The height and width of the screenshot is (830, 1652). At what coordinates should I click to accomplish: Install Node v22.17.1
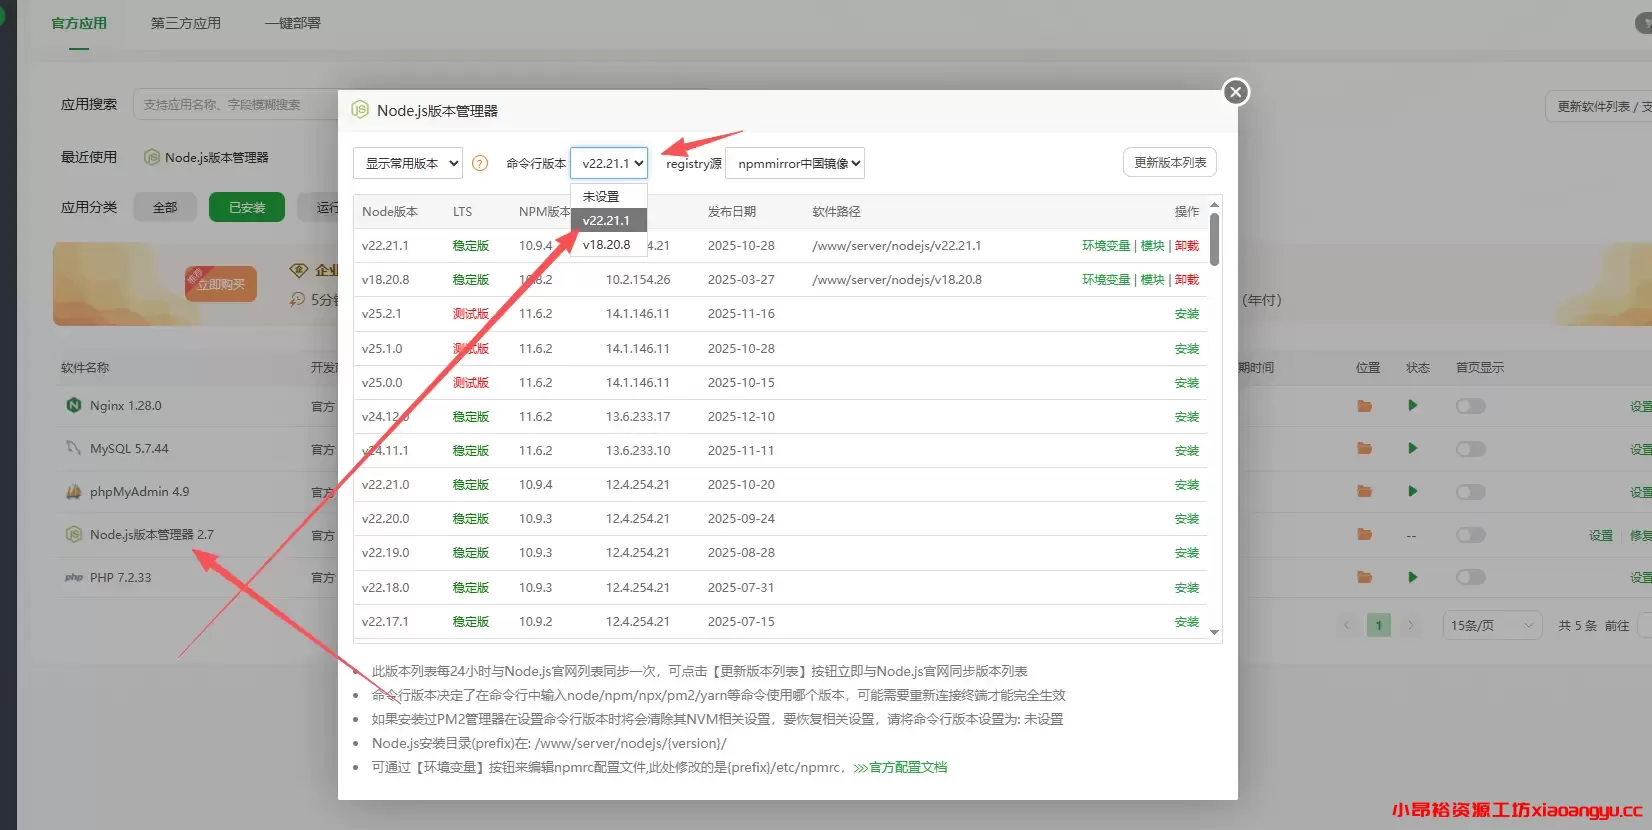coord(1187,622)
